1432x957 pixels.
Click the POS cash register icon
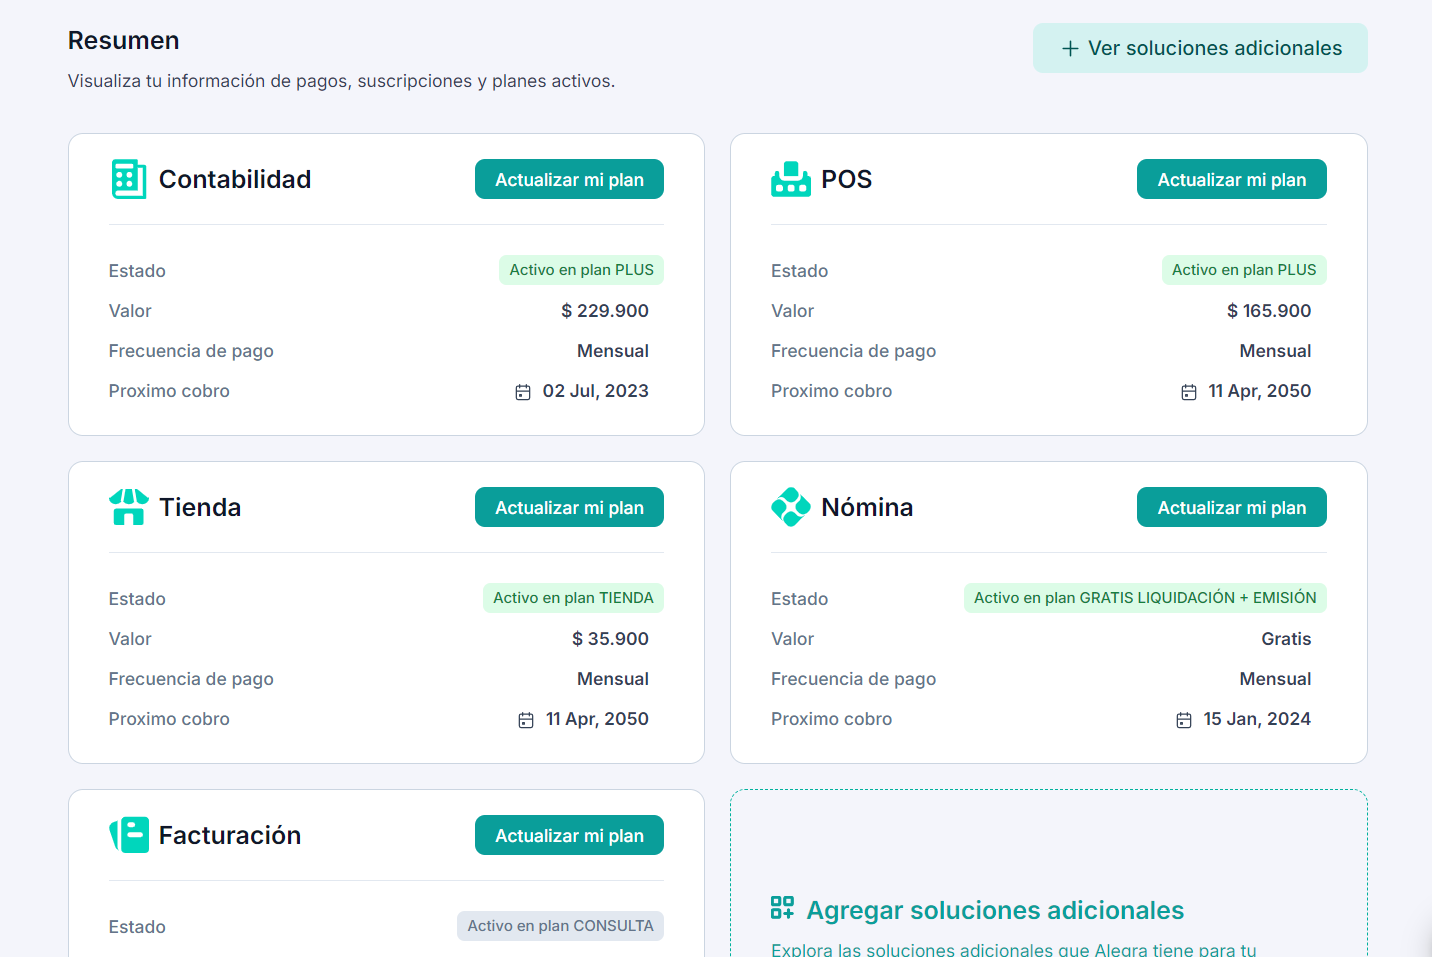791,179
